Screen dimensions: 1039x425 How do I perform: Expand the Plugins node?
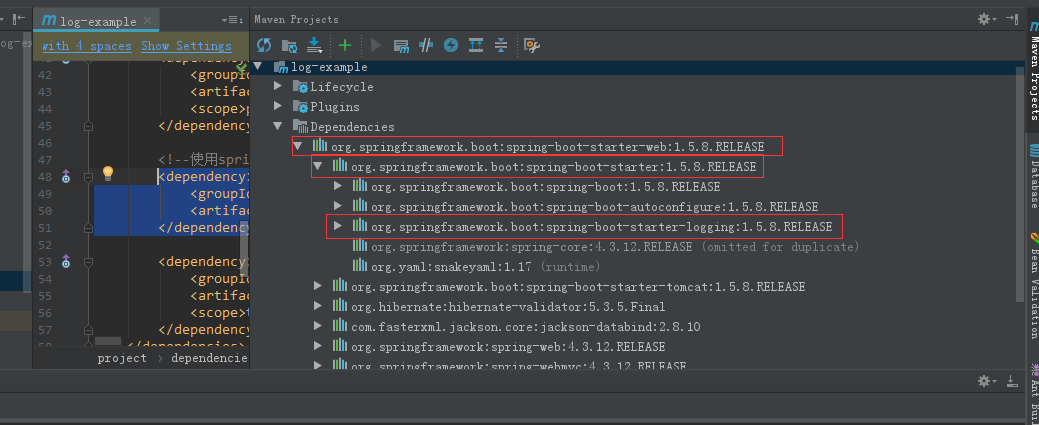point(278,106)
